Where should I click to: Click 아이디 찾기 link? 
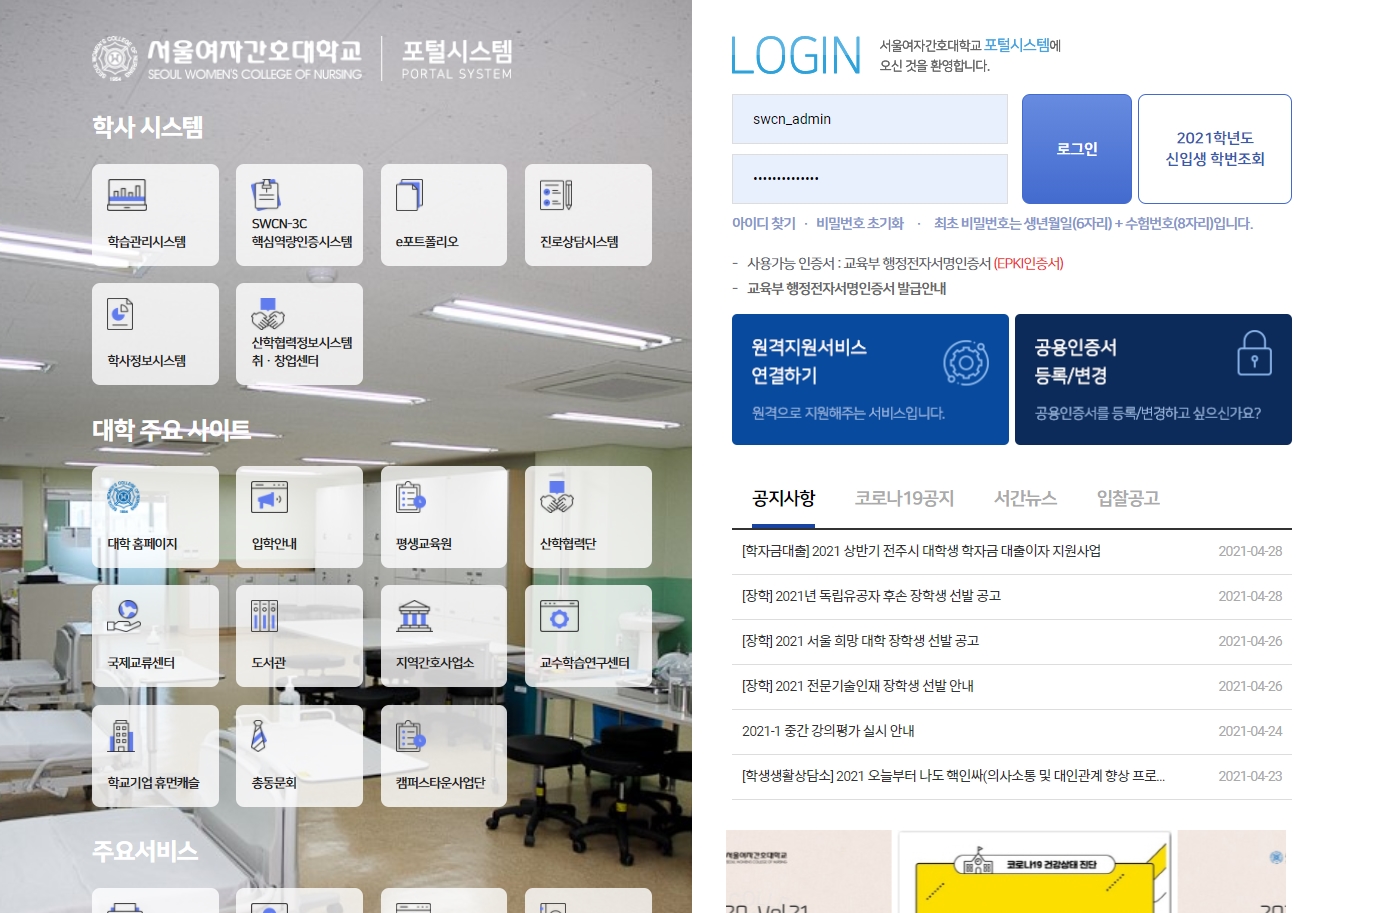764,223
